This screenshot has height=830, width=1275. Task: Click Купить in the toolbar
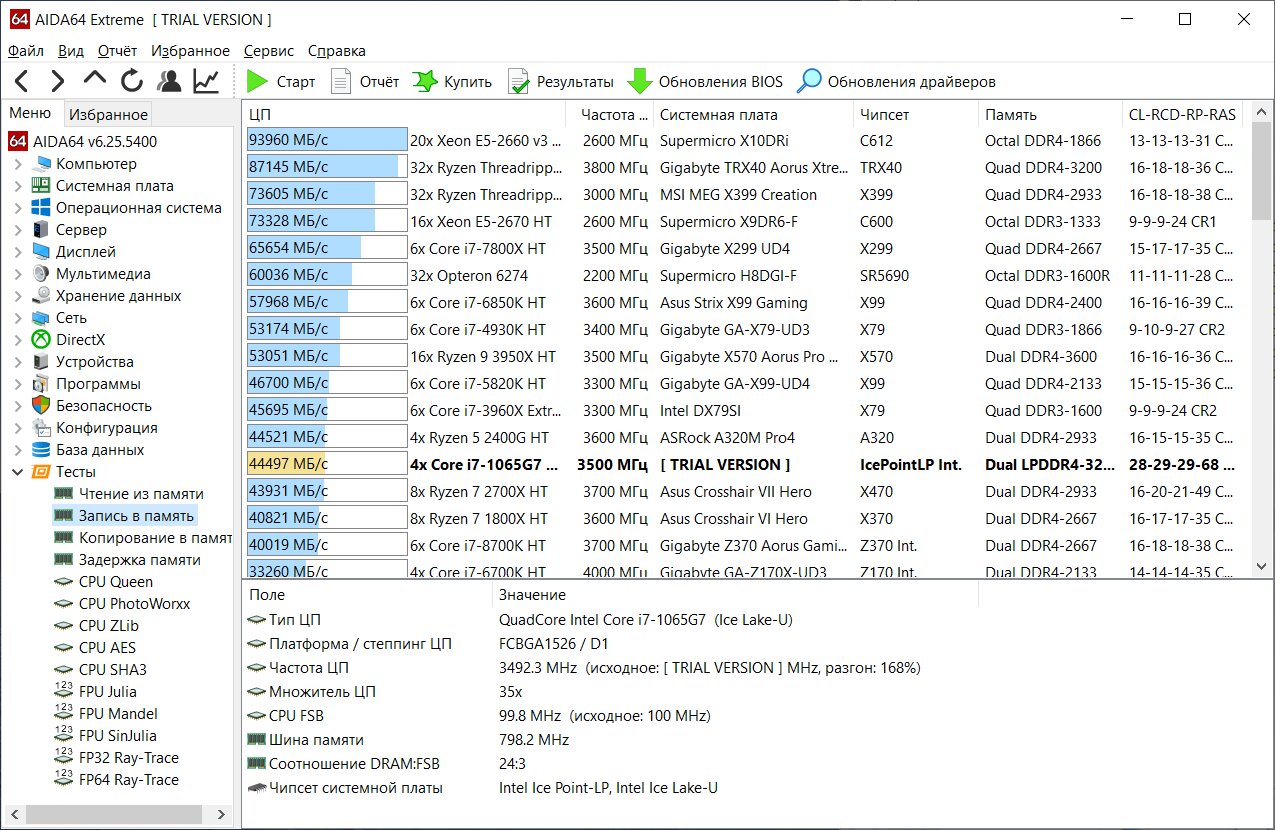pos(453,82)
